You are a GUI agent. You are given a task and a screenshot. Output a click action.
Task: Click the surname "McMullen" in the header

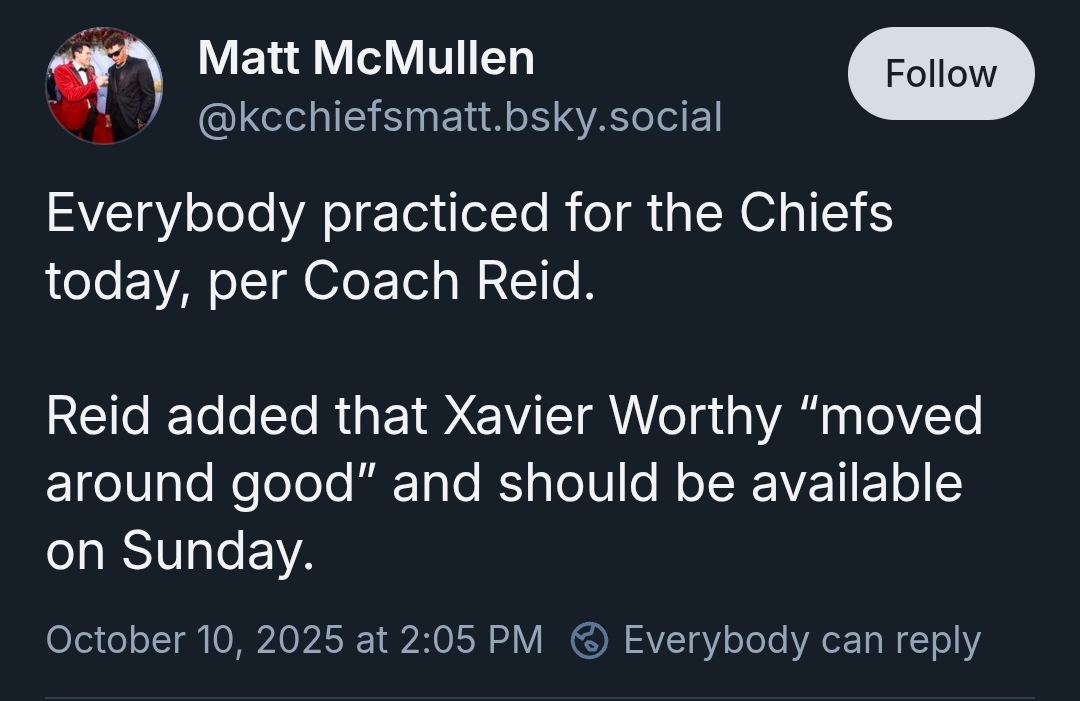click(x=424, y=57)
